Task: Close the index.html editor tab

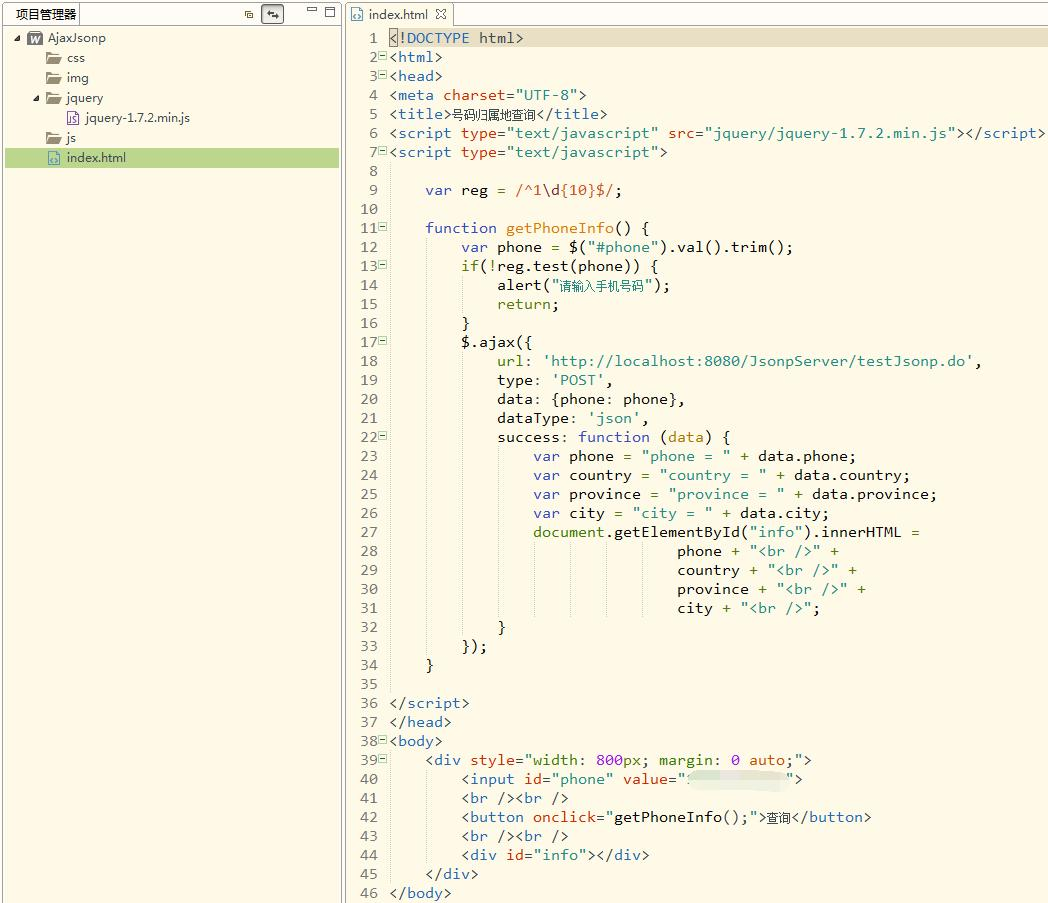Action: tap(441, 14)
